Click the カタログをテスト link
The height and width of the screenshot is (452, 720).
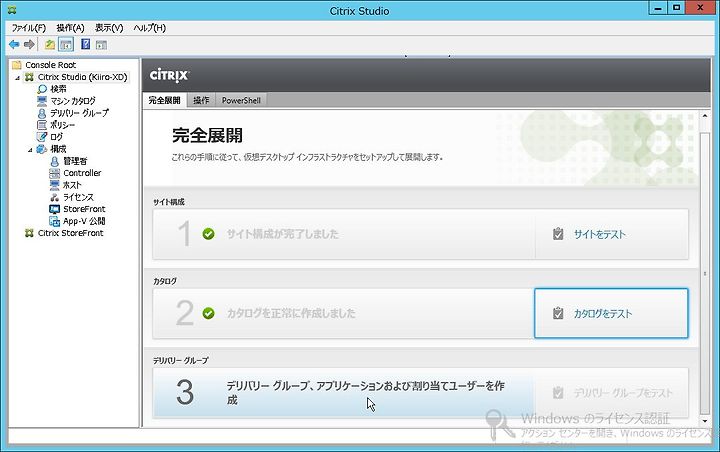pyautogui.click(x=602, y=314)
